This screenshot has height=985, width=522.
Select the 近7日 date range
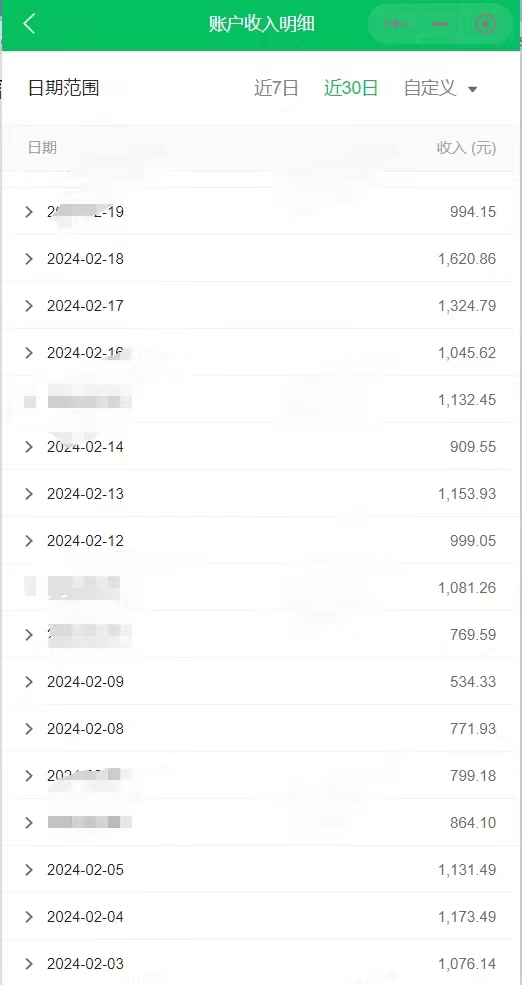tap(276, 88)
